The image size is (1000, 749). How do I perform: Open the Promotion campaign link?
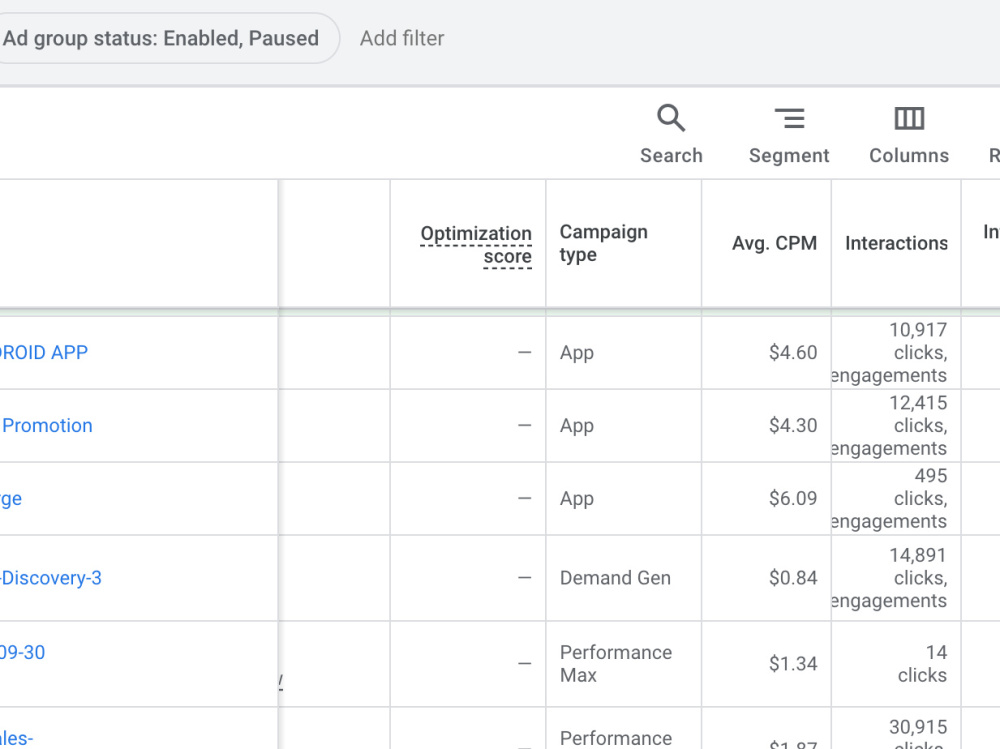tap(47, 426)
